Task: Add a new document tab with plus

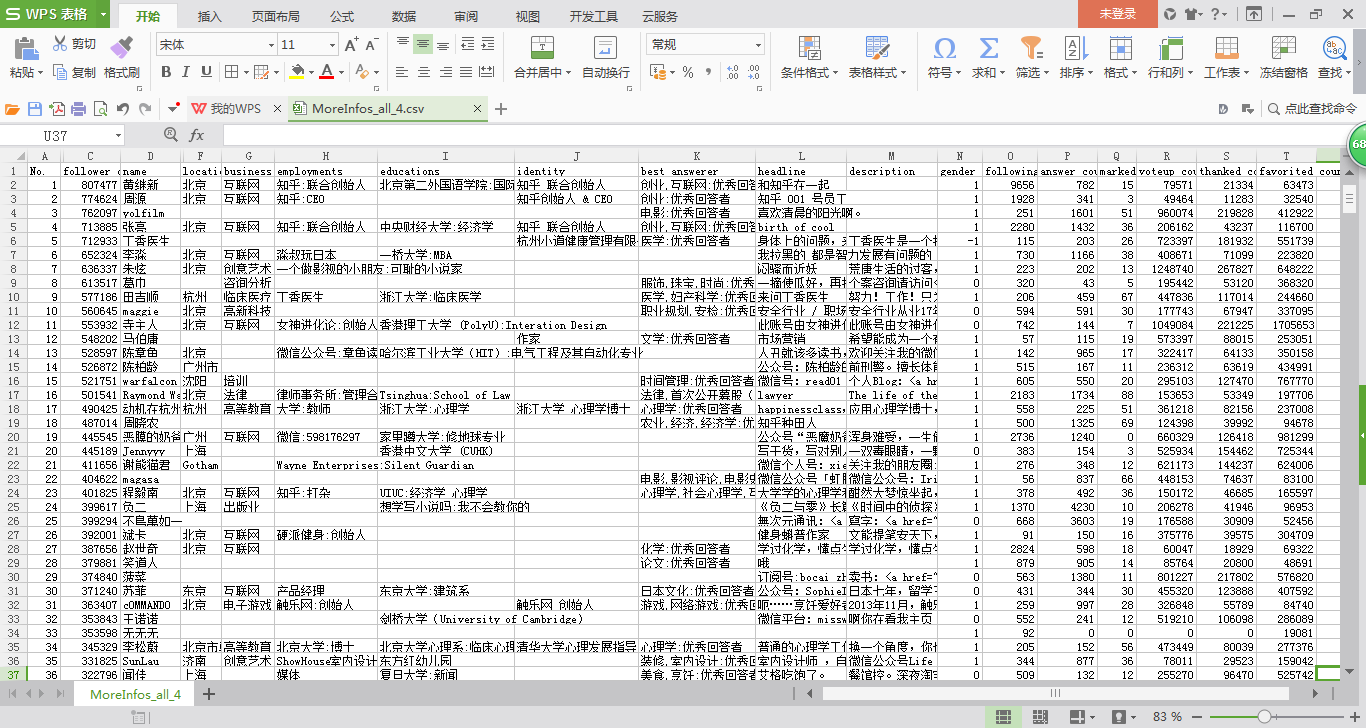Action: (501, 109)
